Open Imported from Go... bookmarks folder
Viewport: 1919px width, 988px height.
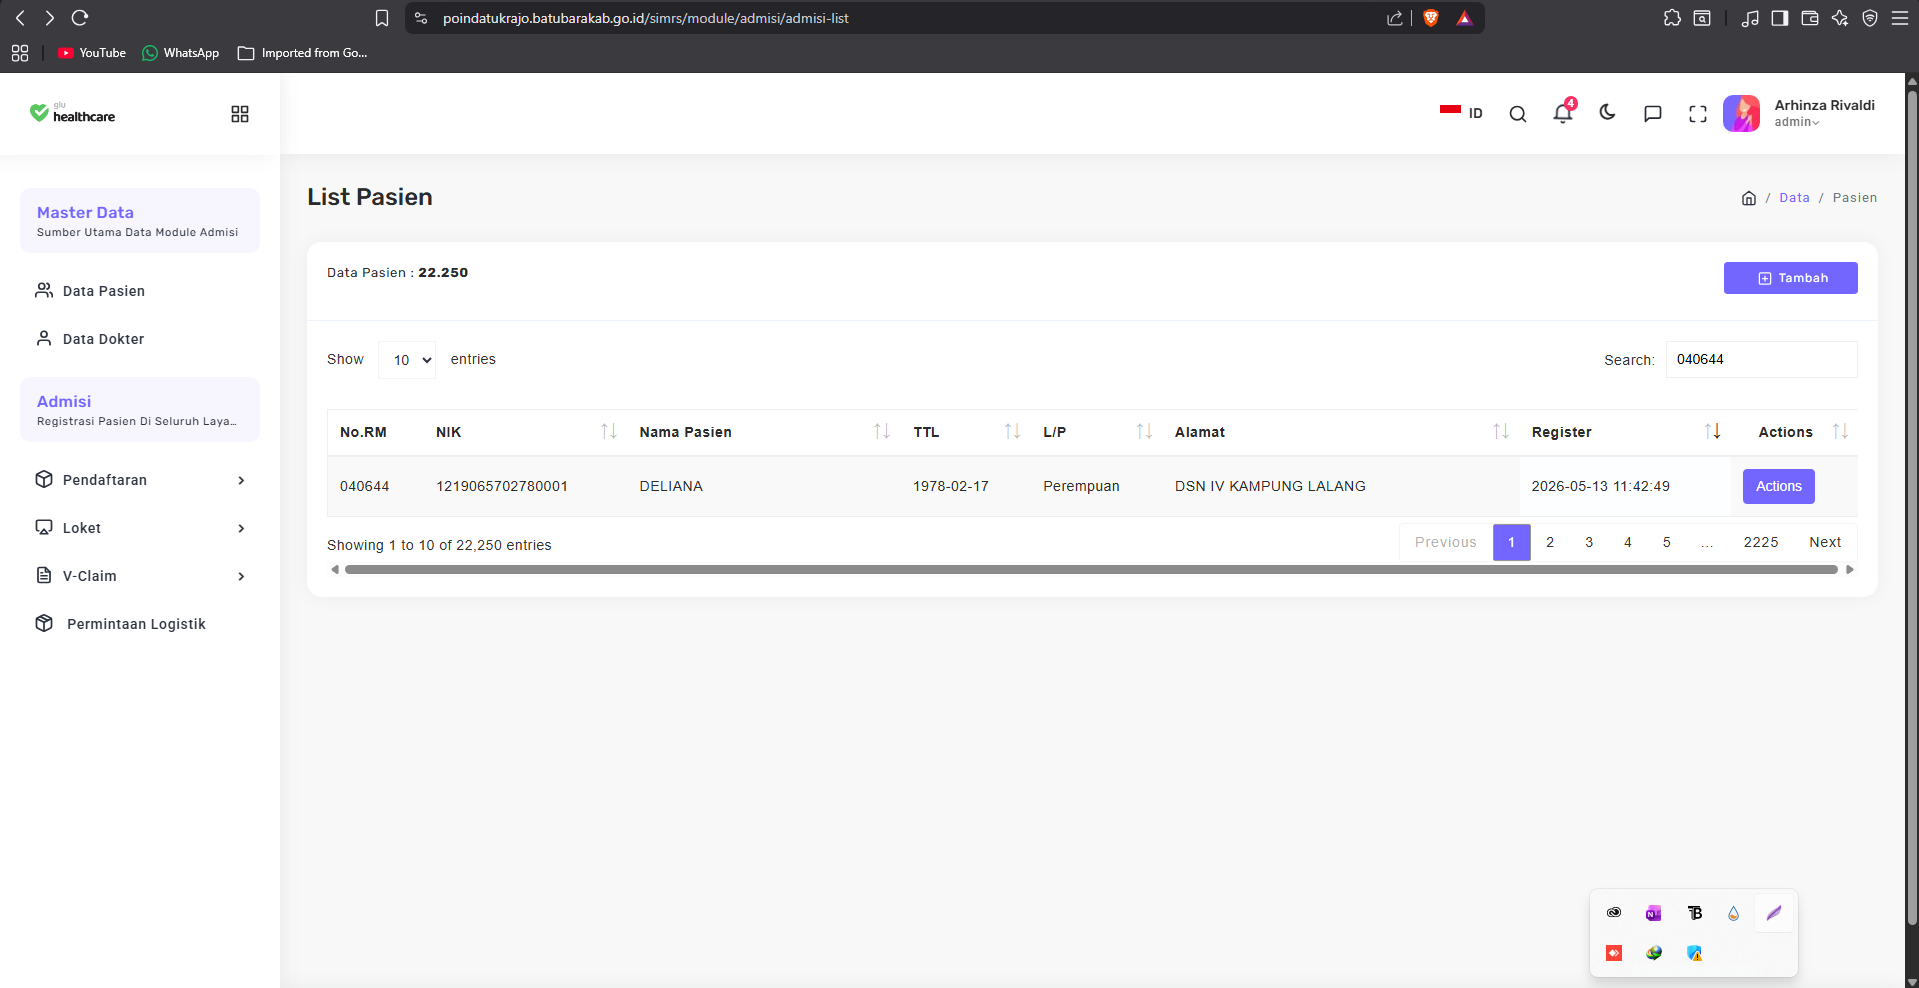(303, 53)
